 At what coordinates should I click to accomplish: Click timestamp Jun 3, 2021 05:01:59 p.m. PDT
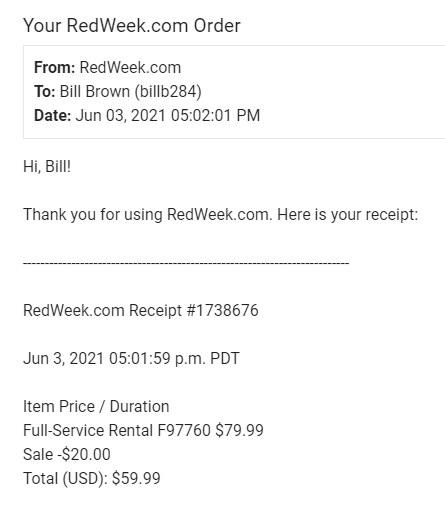[x=131, y=358]
